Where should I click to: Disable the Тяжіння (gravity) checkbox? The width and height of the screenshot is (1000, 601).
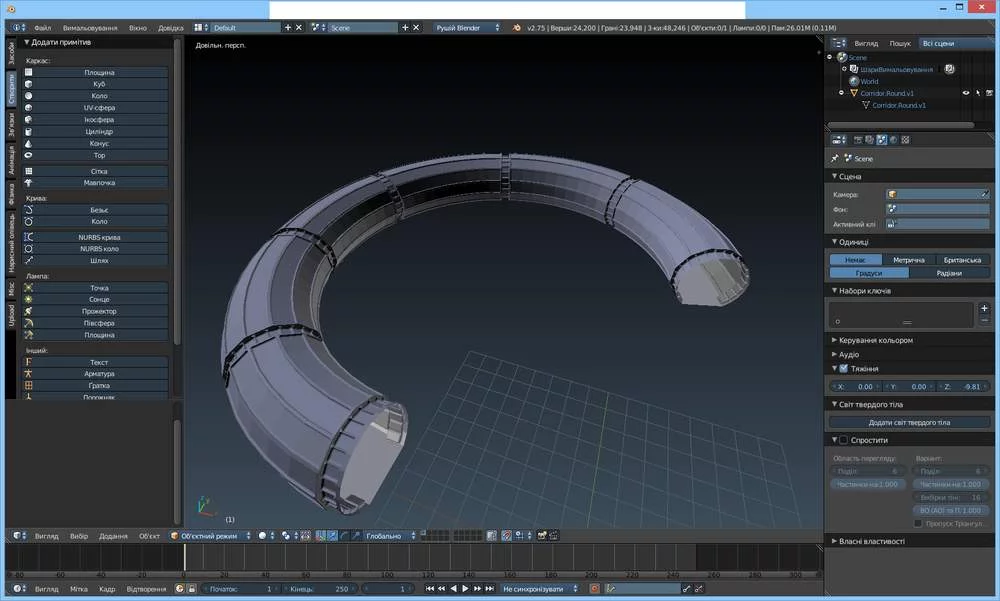pos(843,369)
